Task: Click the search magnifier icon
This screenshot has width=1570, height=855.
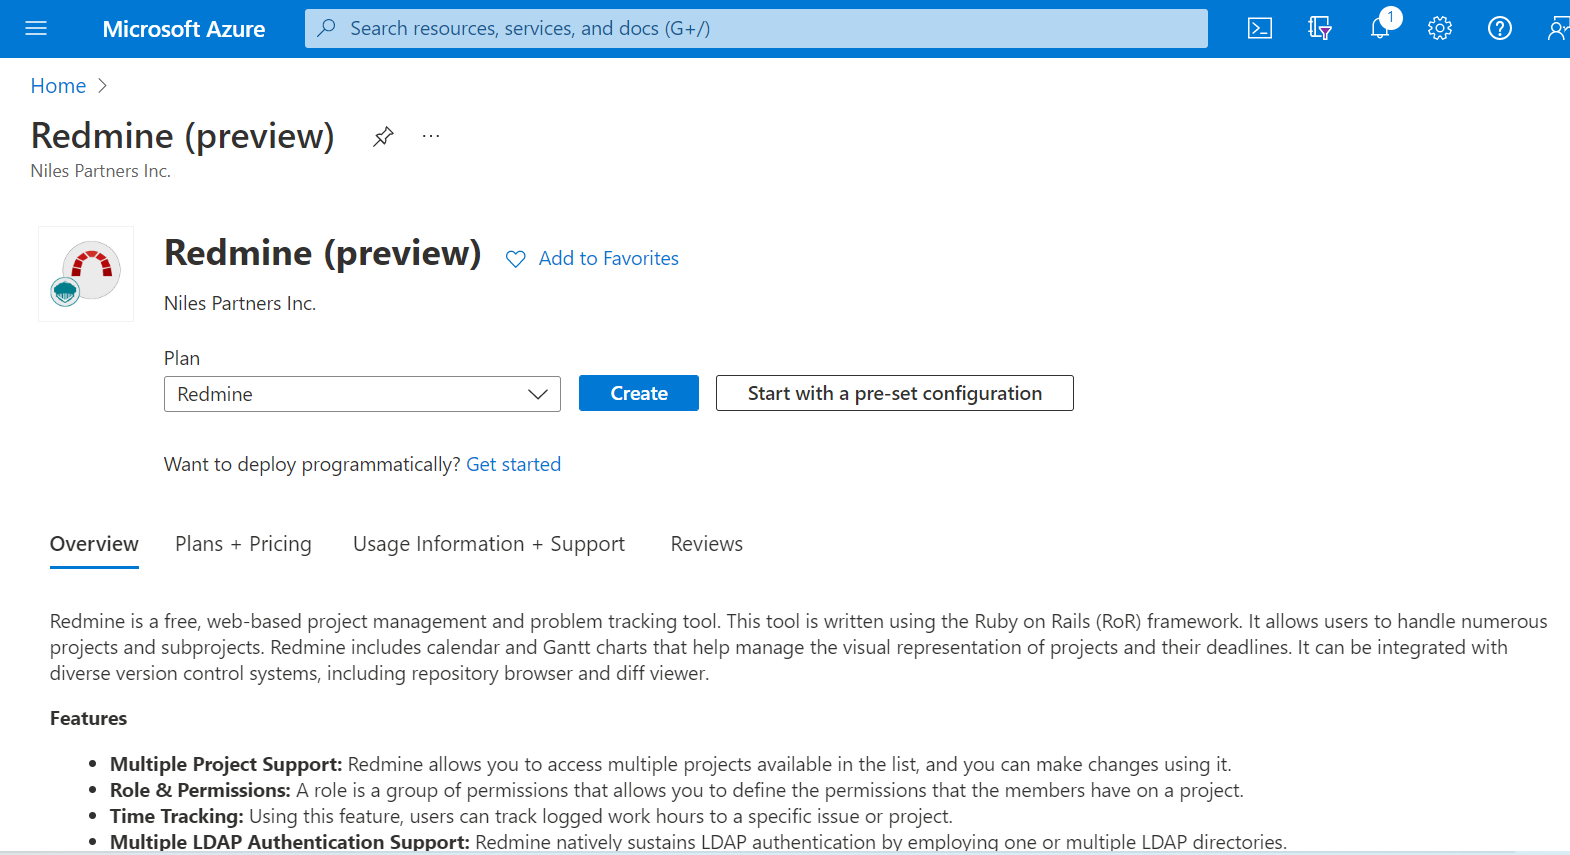Action: coord(326,28)
